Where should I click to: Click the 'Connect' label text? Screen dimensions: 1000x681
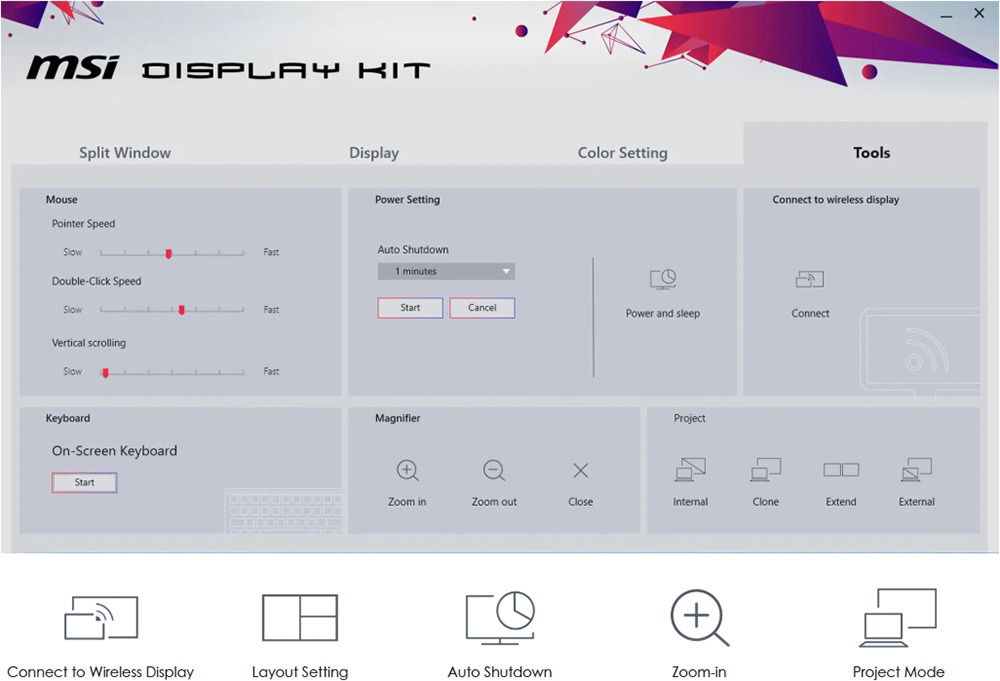click(x=810, y=314)
